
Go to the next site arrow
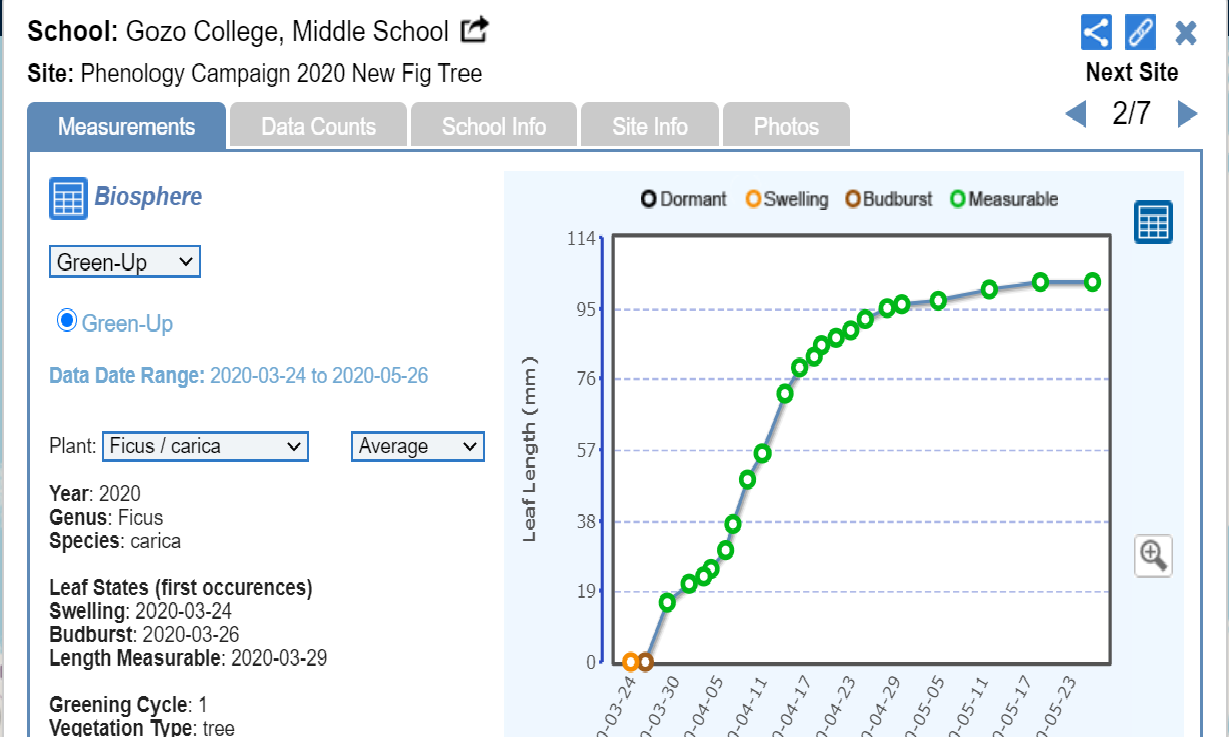[x=1187, y=114]
